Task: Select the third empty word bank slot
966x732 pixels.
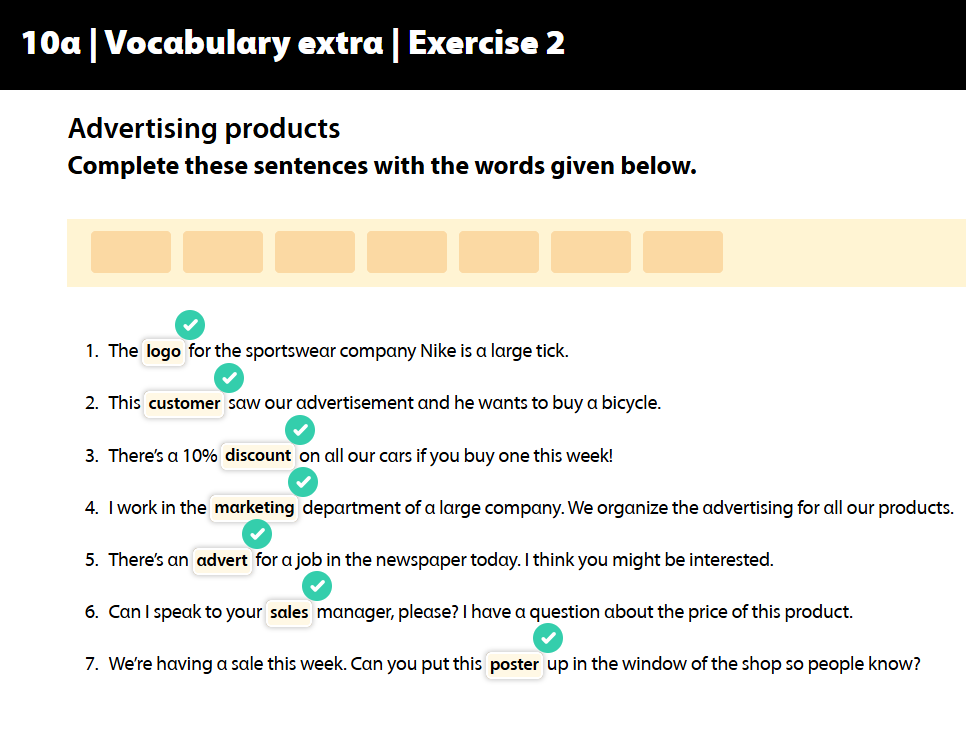Action: tap(315, 252)
